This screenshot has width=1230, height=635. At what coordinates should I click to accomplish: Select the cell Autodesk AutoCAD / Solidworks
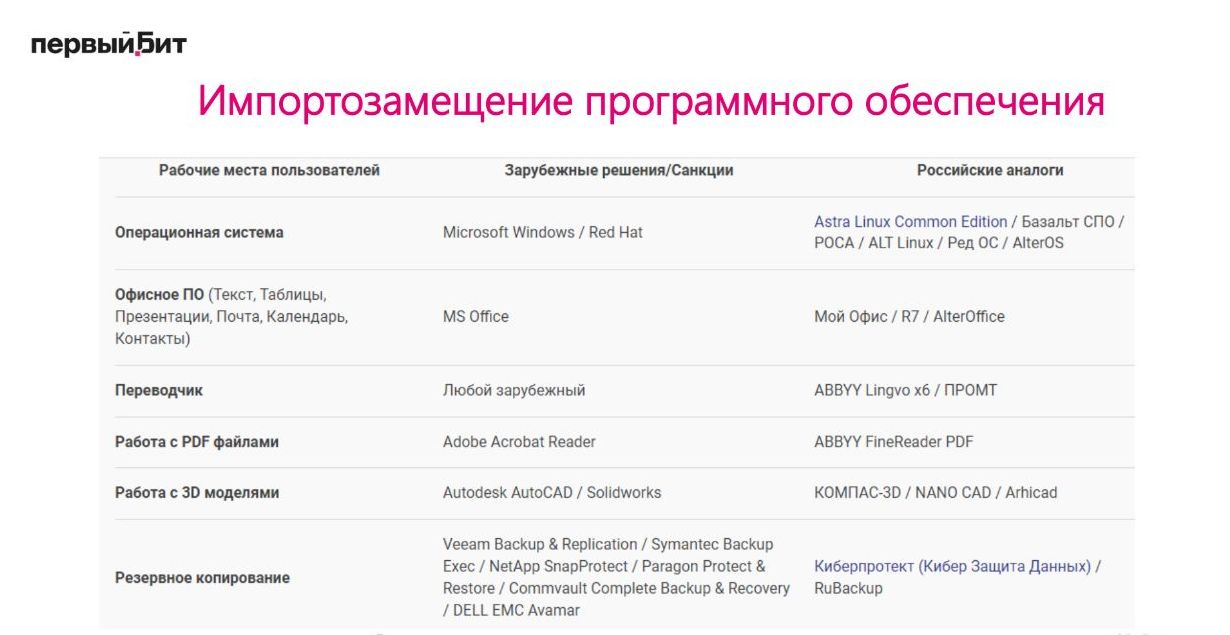[552, 492]
